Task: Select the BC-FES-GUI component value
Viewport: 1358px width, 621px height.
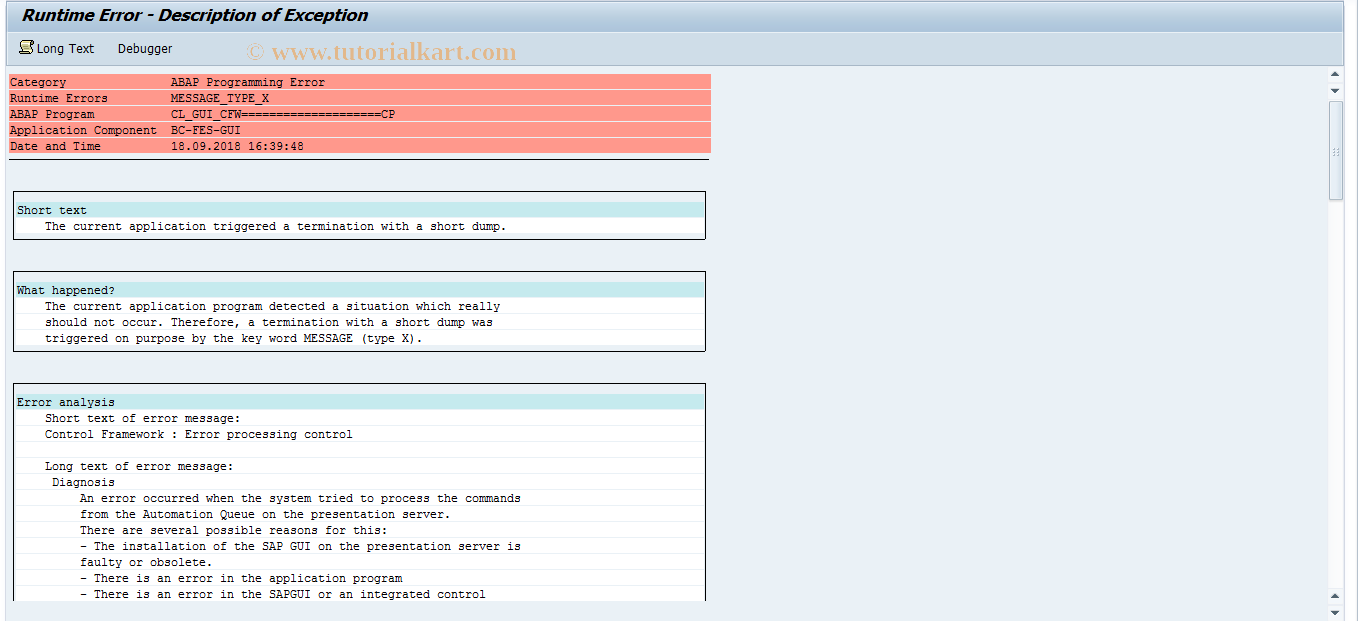Action: pos(206,130)
